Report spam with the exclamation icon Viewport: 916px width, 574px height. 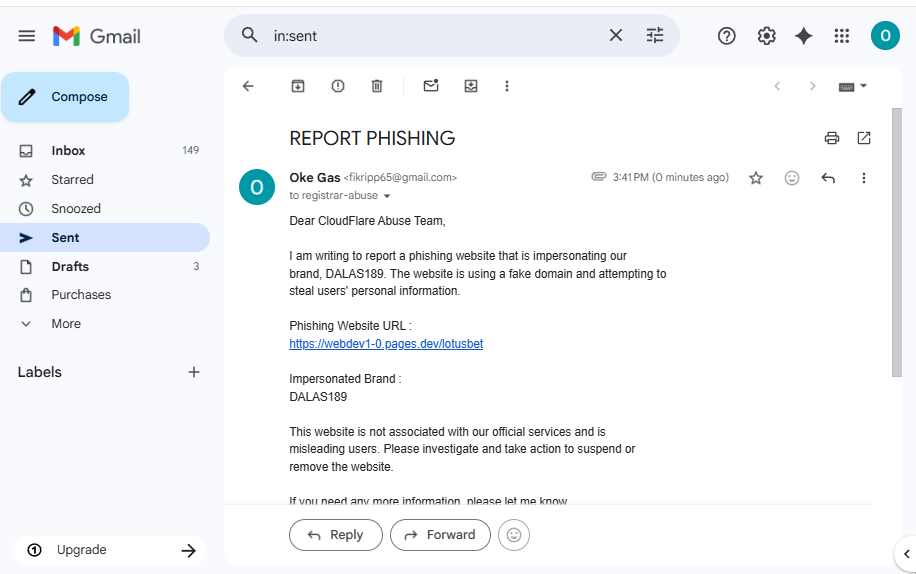point(338,86)
